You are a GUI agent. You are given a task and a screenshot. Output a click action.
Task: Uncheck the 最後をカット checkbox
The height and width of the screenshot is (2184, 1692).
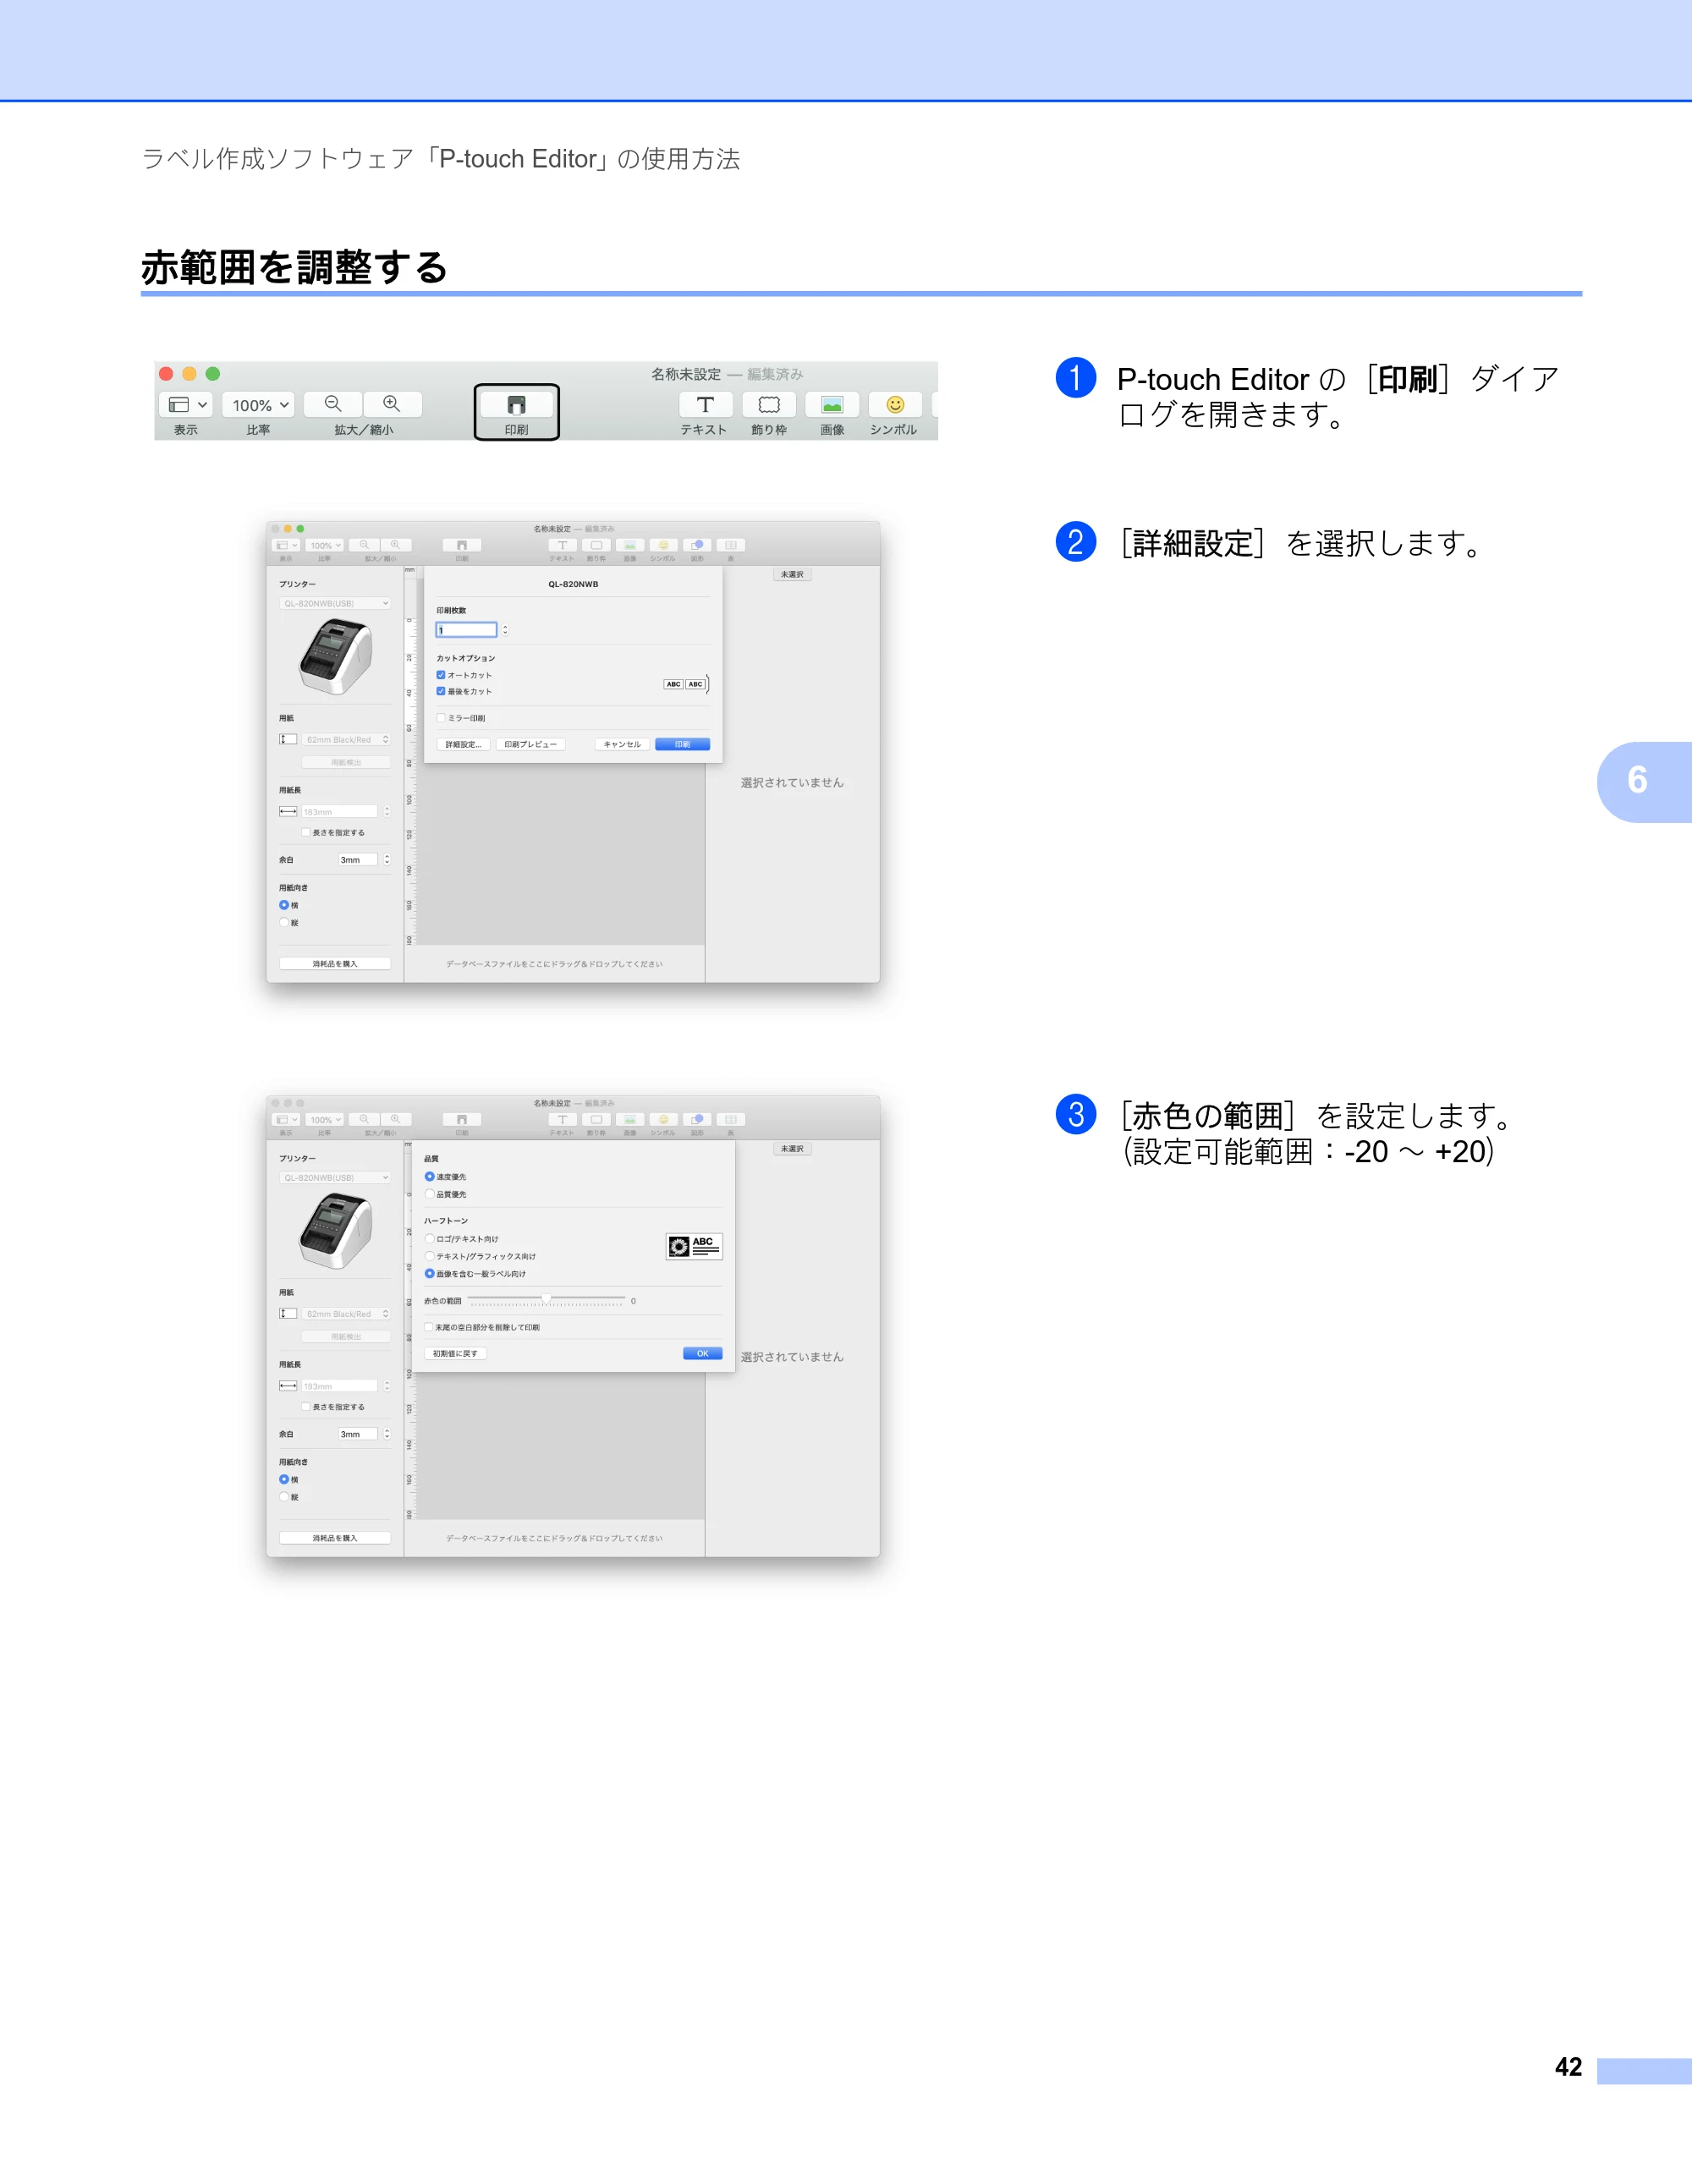441,691
